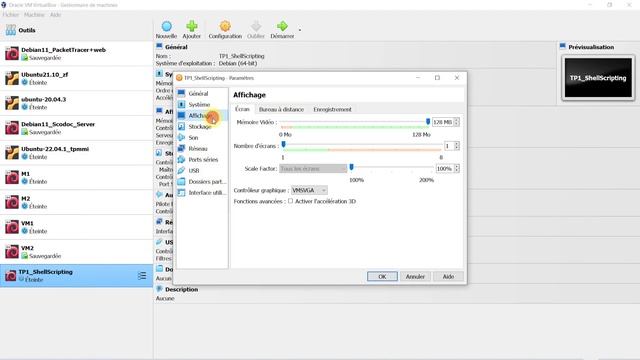Open TP1_ShellScripting machine menu list icon
The image size is (640, 360).
pyautogui.click(x=142, y=276)
